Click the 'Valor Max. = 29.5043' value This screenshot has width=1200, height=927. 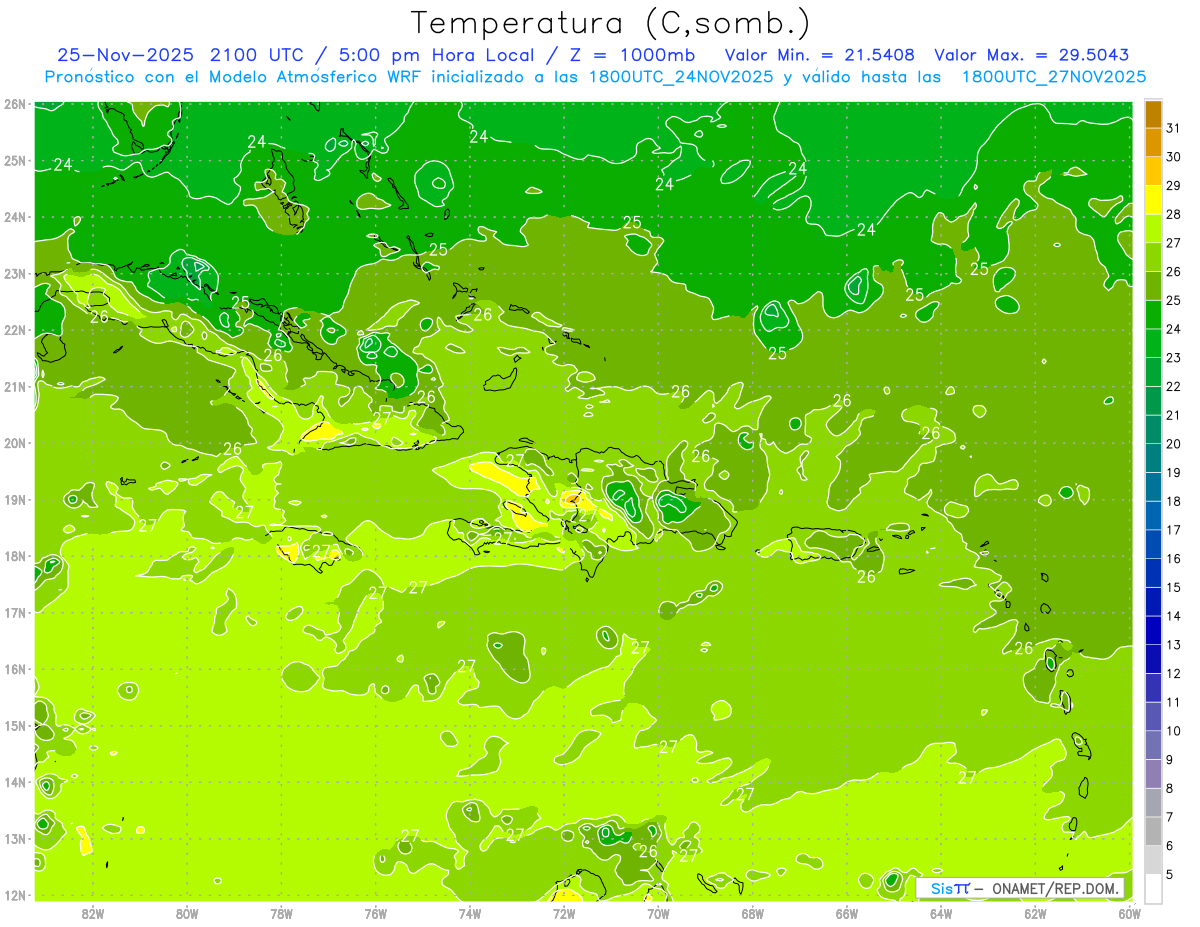1032,55
